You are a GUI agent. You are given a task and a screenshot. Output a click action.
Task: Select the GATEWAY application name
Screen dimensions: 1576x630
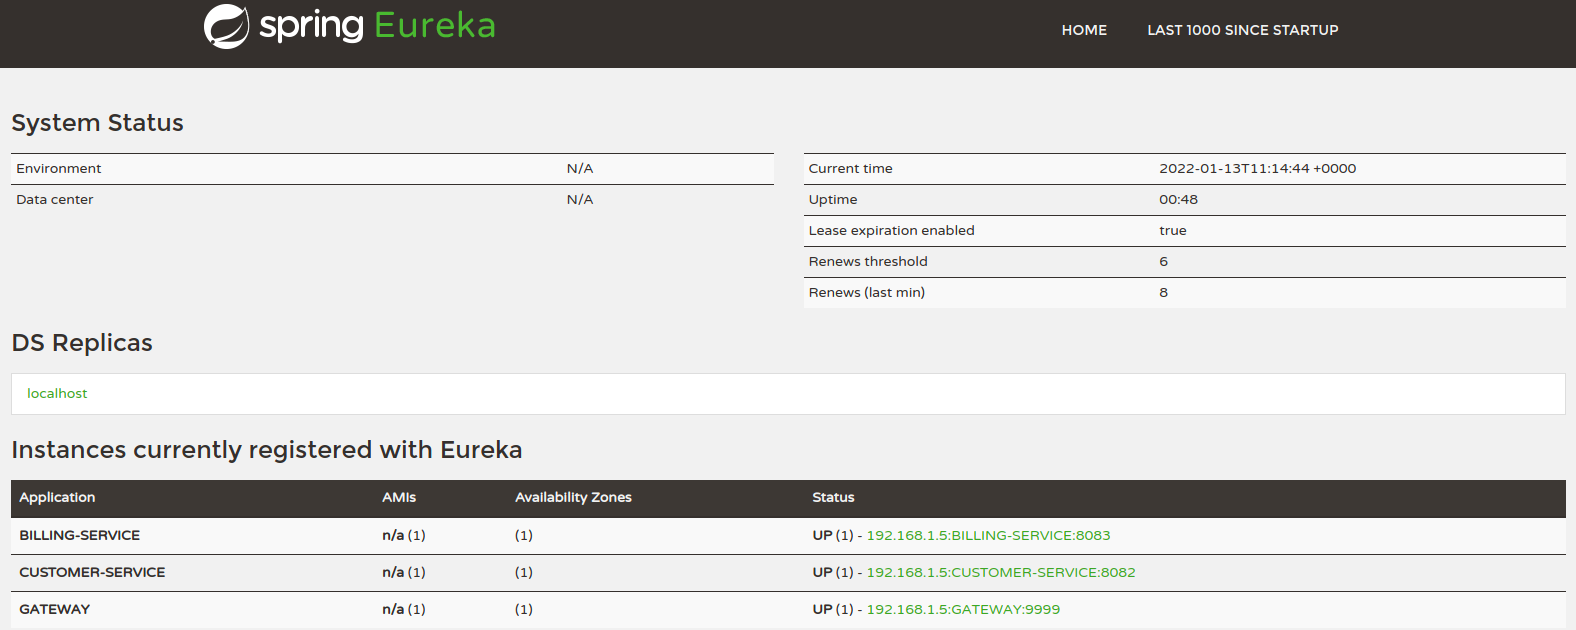pos(55,610)
